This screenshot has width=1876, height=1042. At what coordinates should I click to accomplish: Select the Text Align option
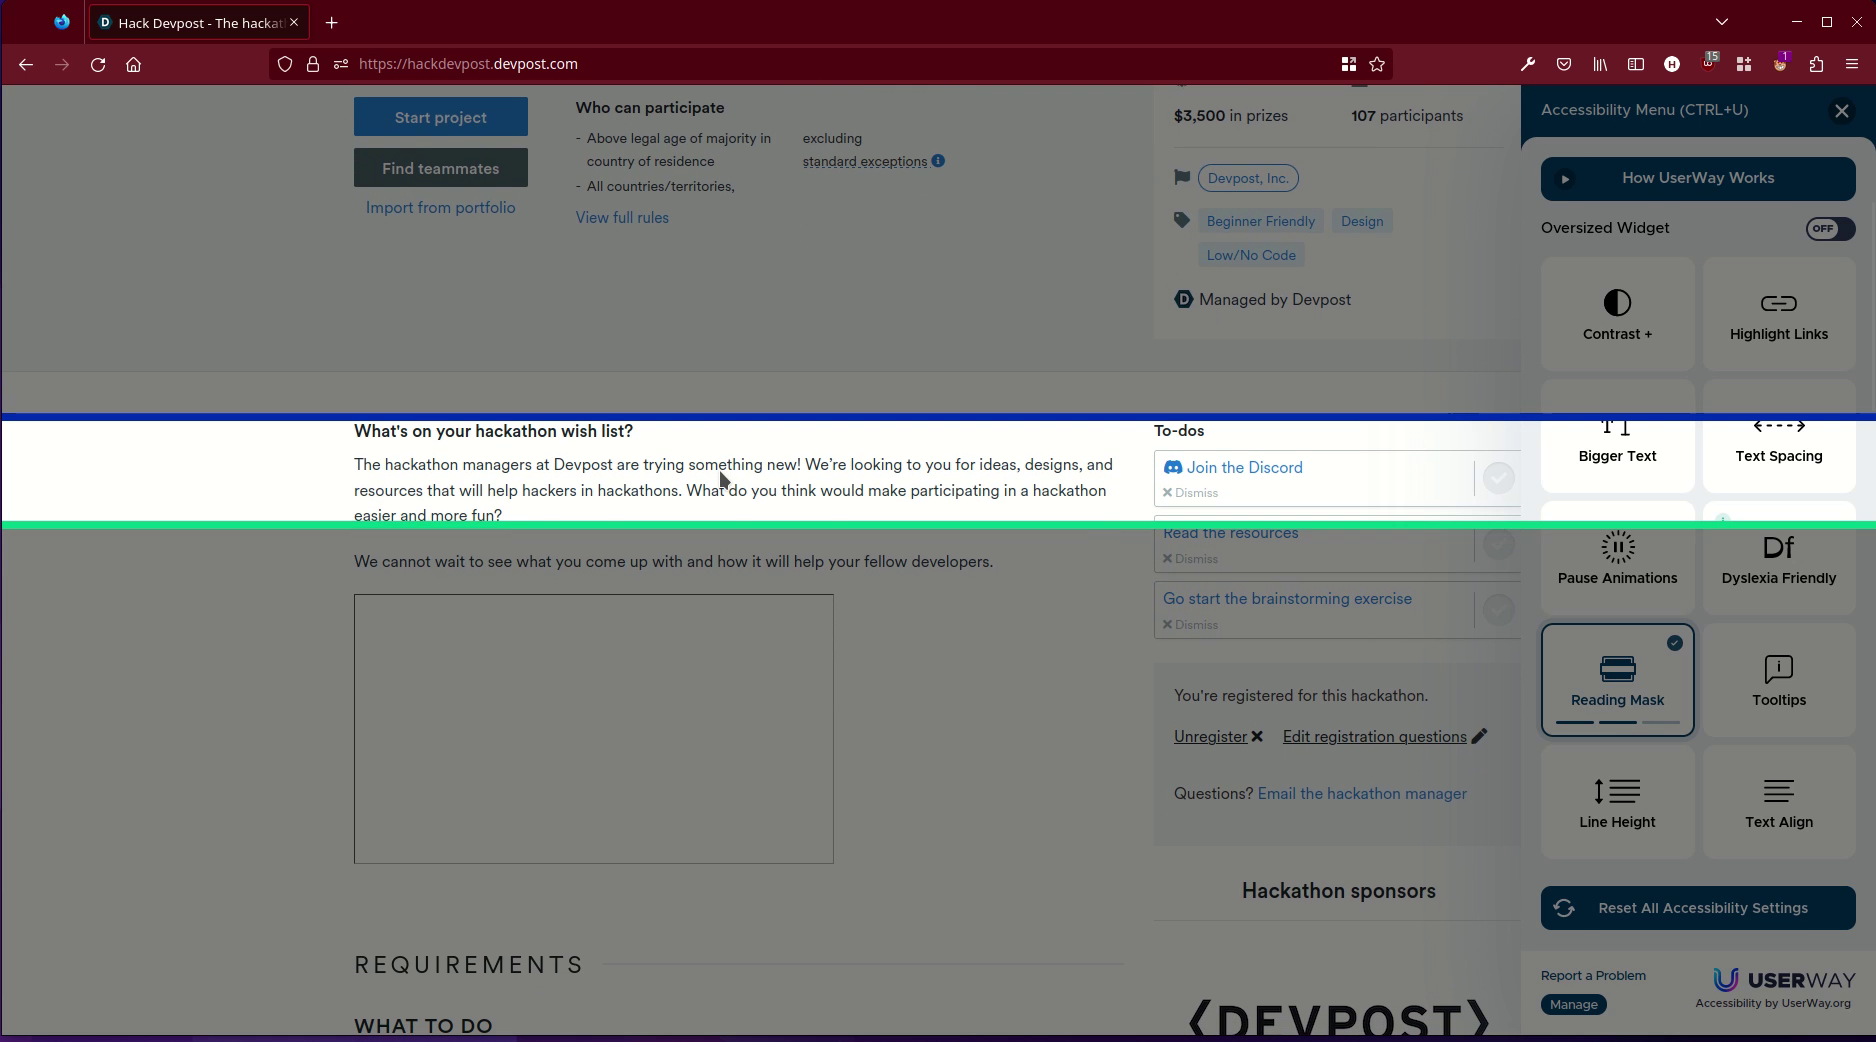click(1778, 801)
